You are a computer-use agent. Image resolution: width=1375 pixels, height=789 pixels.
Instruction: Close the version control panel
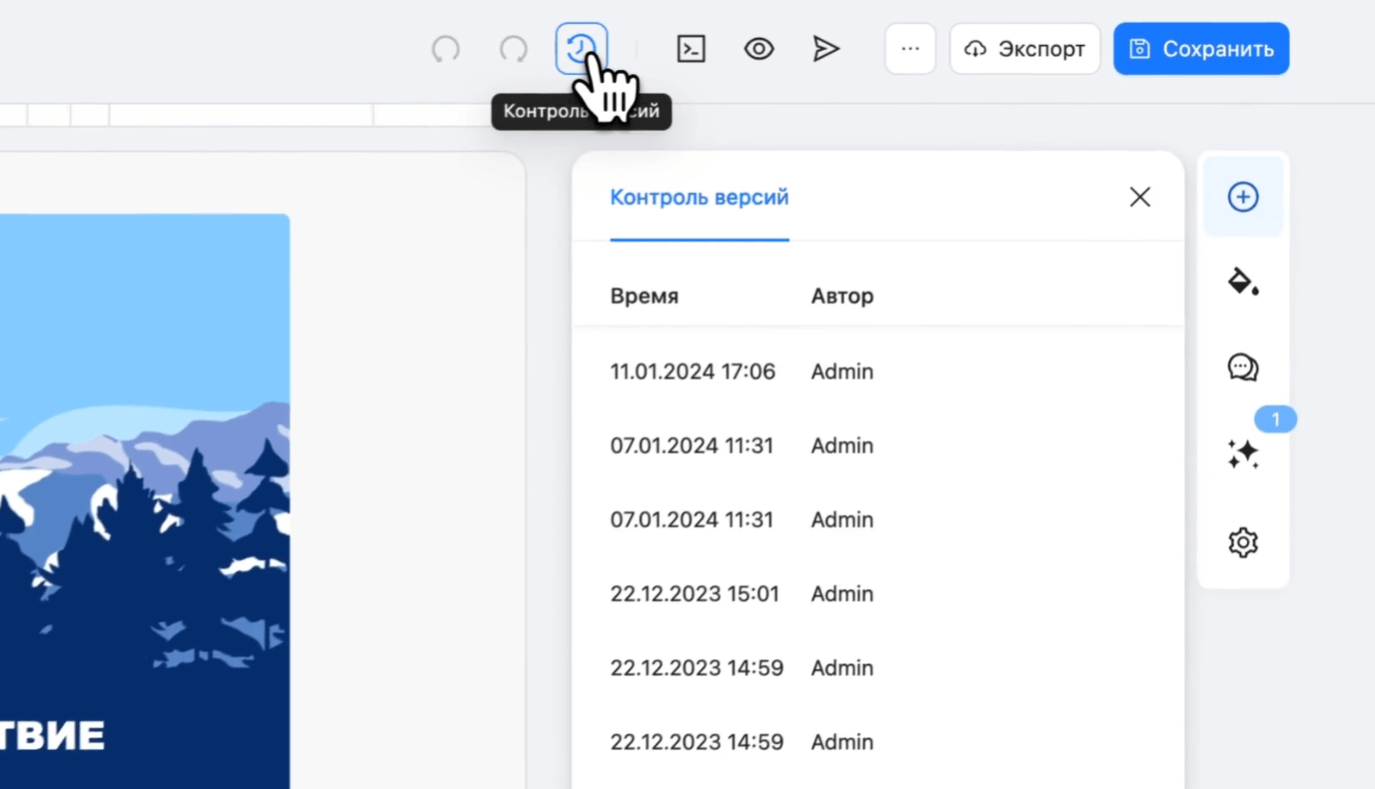pos(1140,198)
